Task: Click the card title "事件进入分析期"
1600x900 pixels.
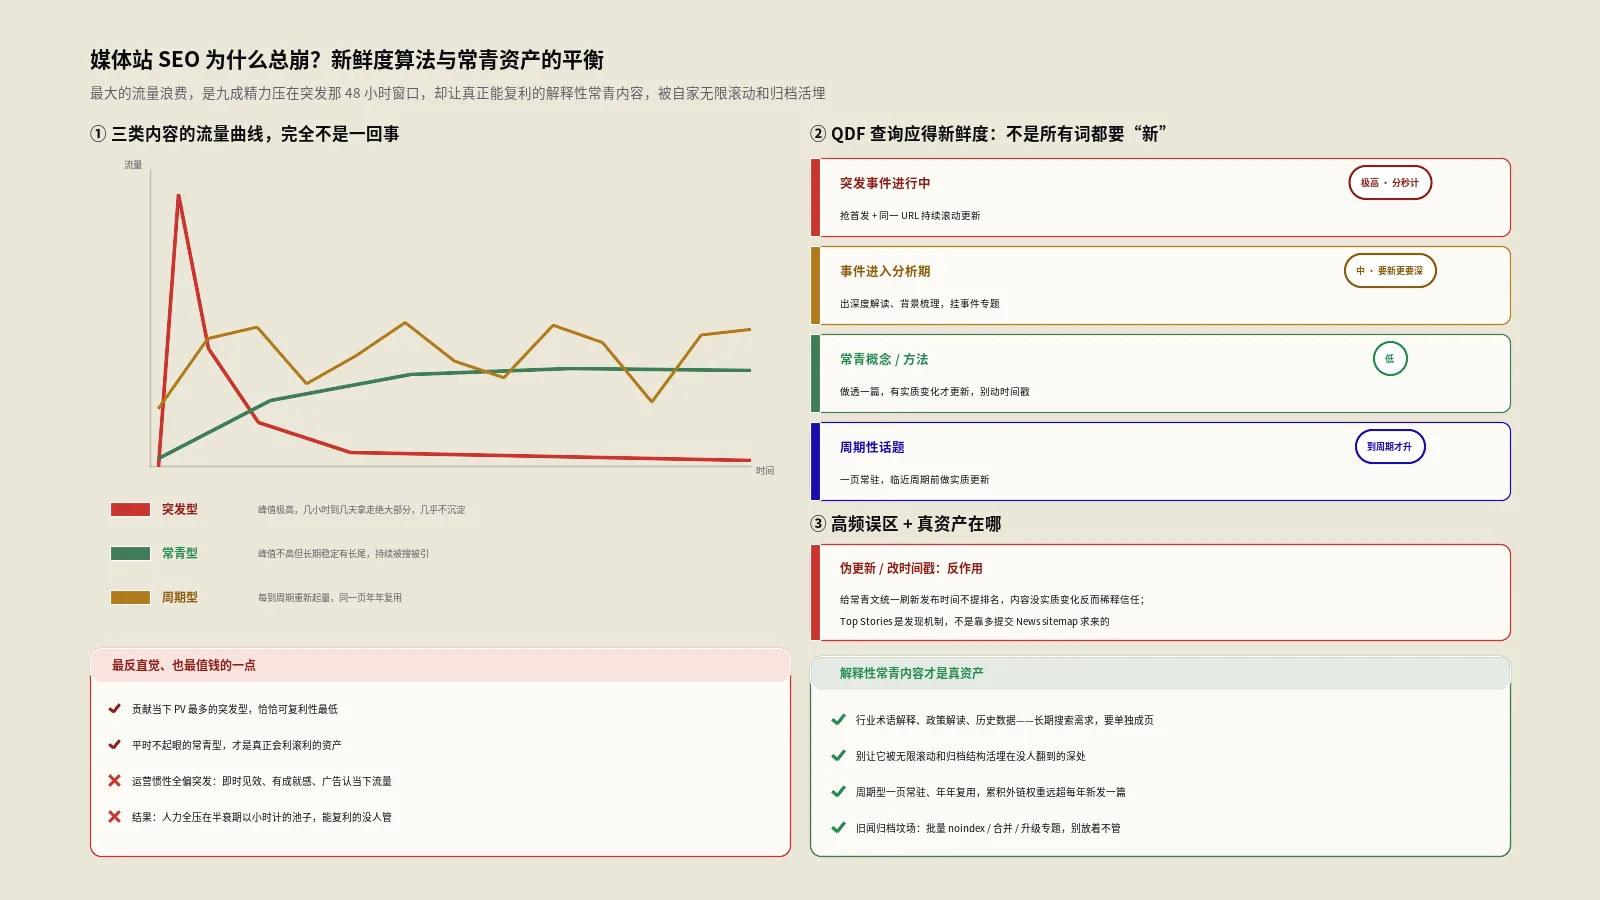Action: coord(885,271)
